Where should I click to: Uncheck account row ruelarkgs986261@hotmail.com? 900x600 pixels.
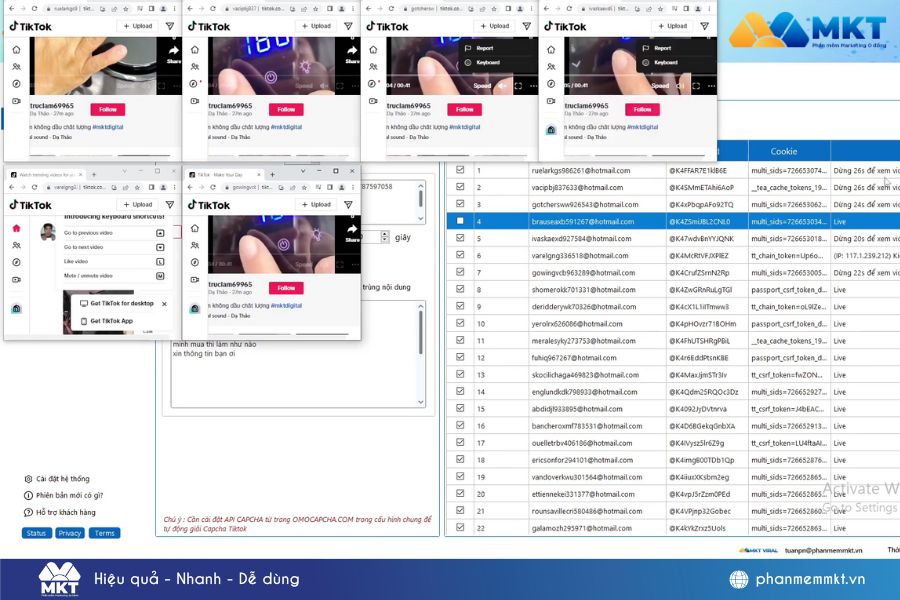click(460, 170)
